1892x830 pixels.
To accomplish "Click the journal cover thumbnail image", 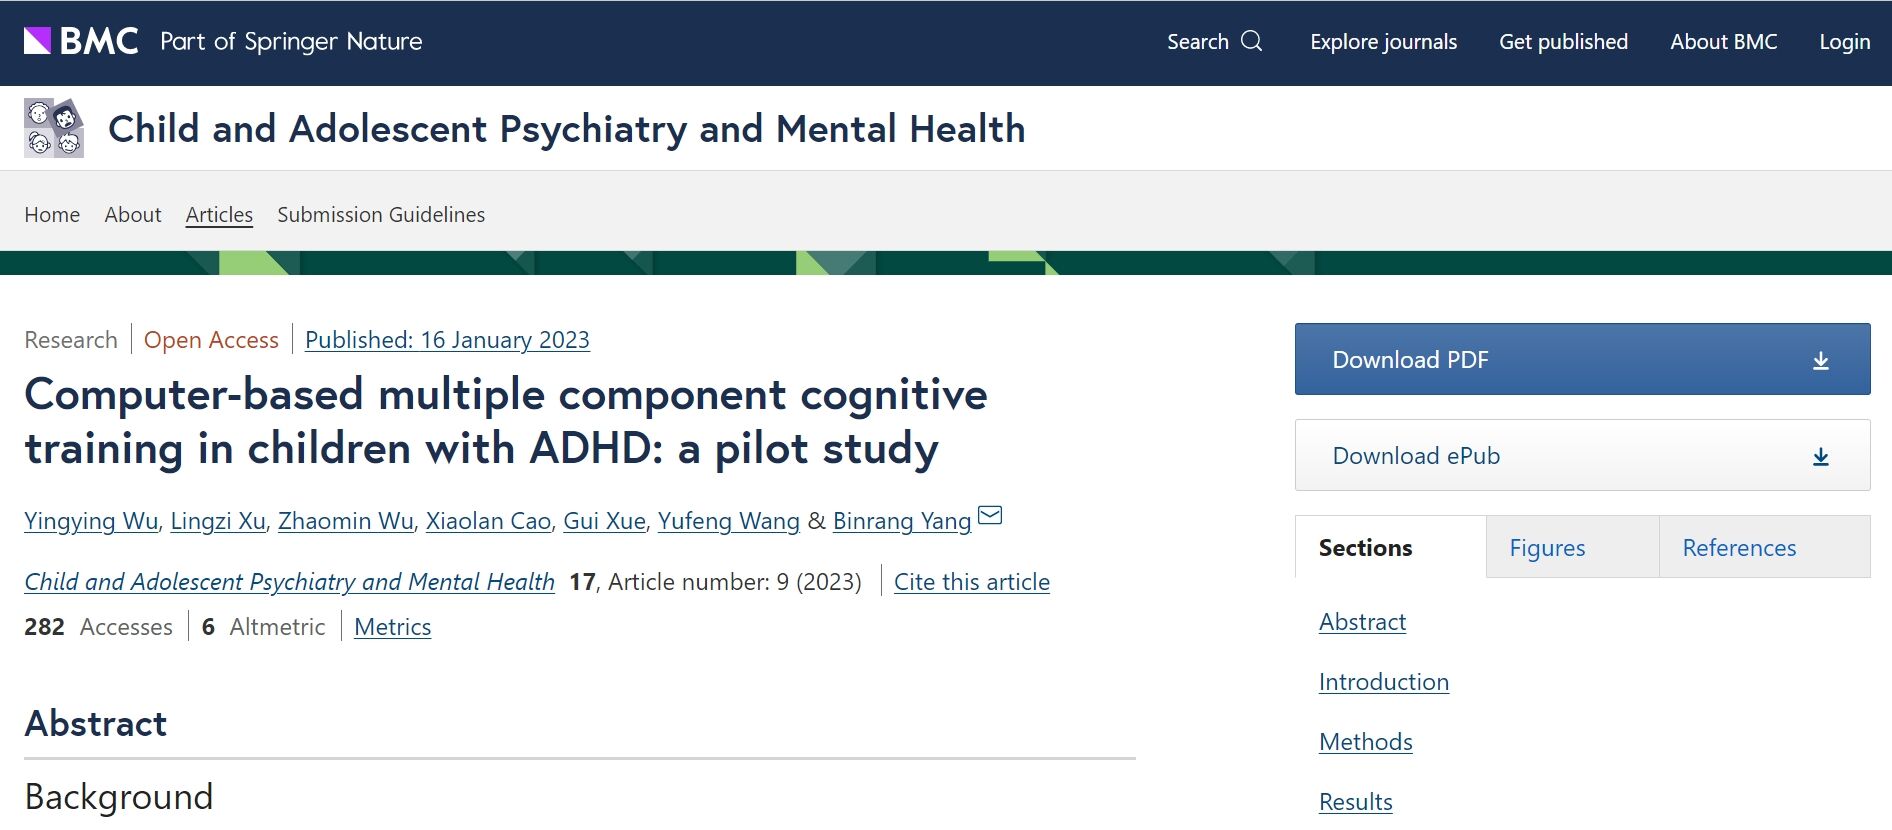I will coord(54,128).
